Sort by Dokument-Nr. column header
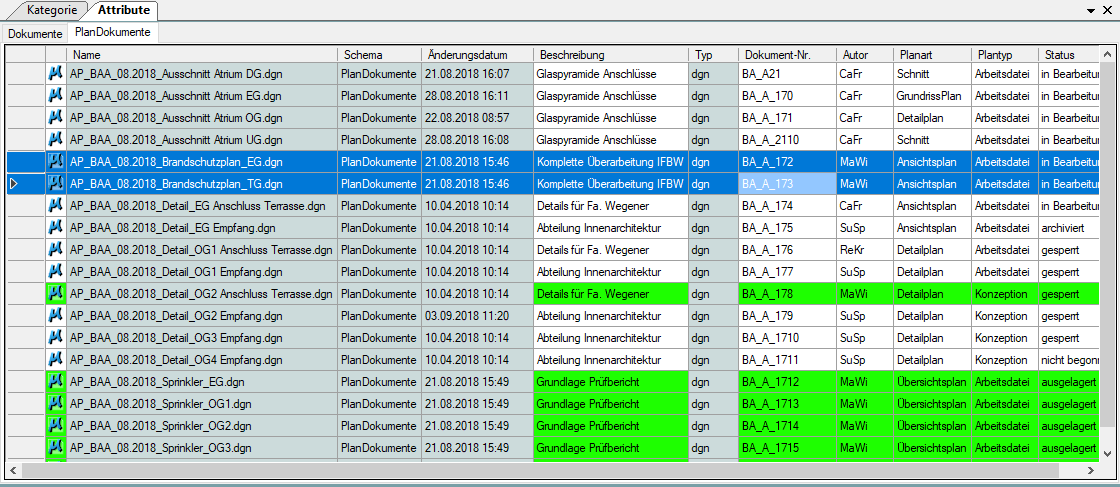 pos(787,55)
